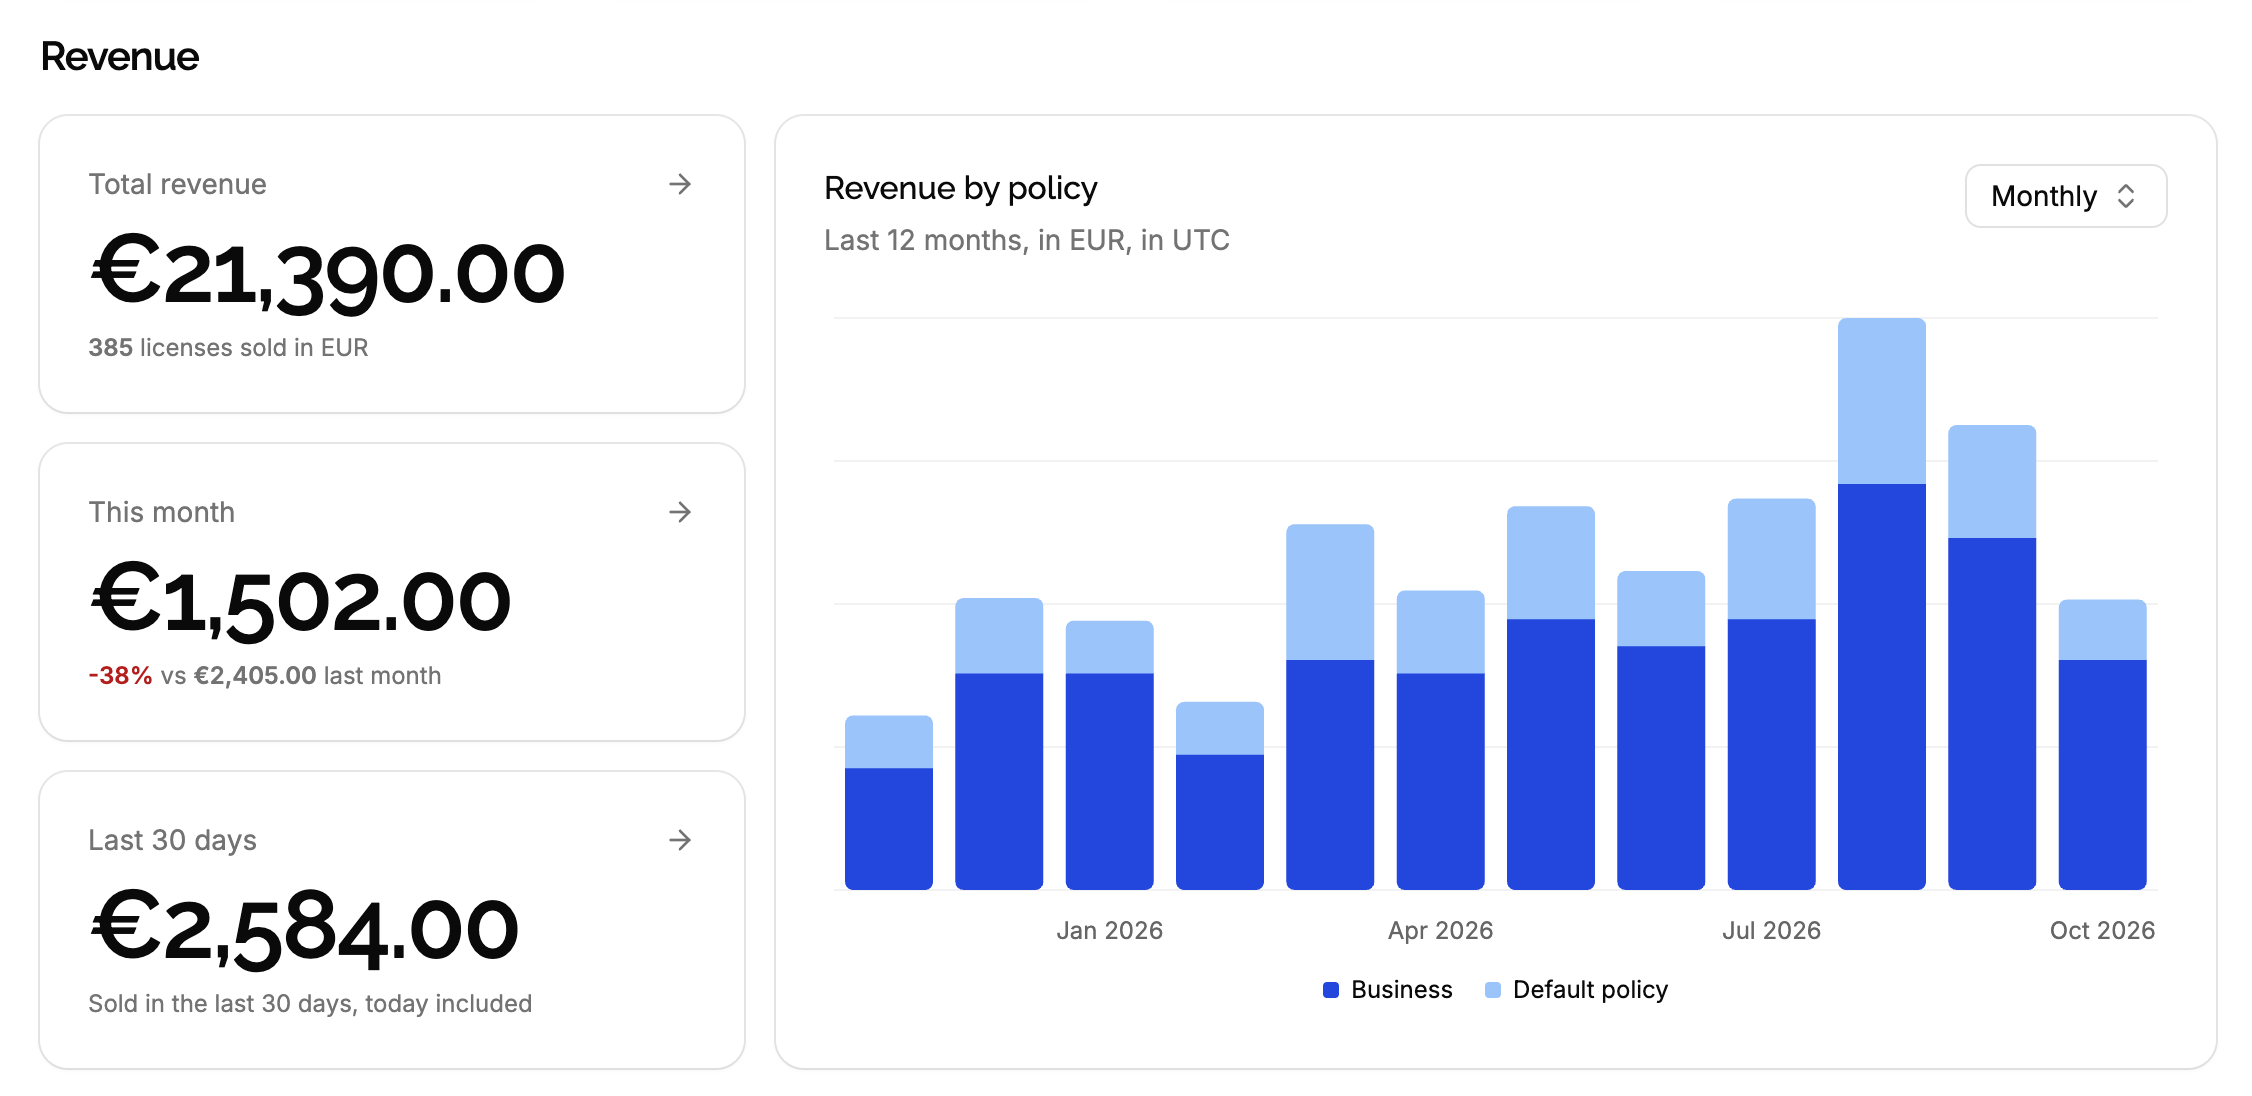Click the Last 12 months subtitle
The height and width of the screenshot is (1096, 2252).
coord(1027,240)
